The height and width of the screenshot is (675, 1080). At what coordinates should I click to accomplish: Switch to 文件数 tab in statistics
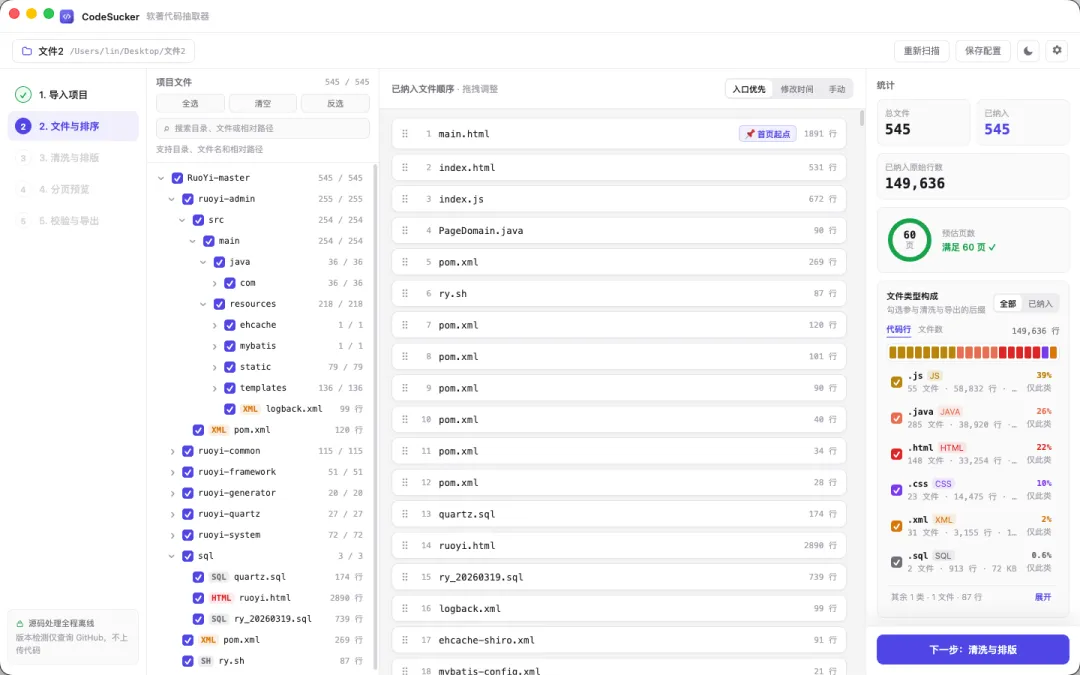pyautogui.click(x=931, y=330)
